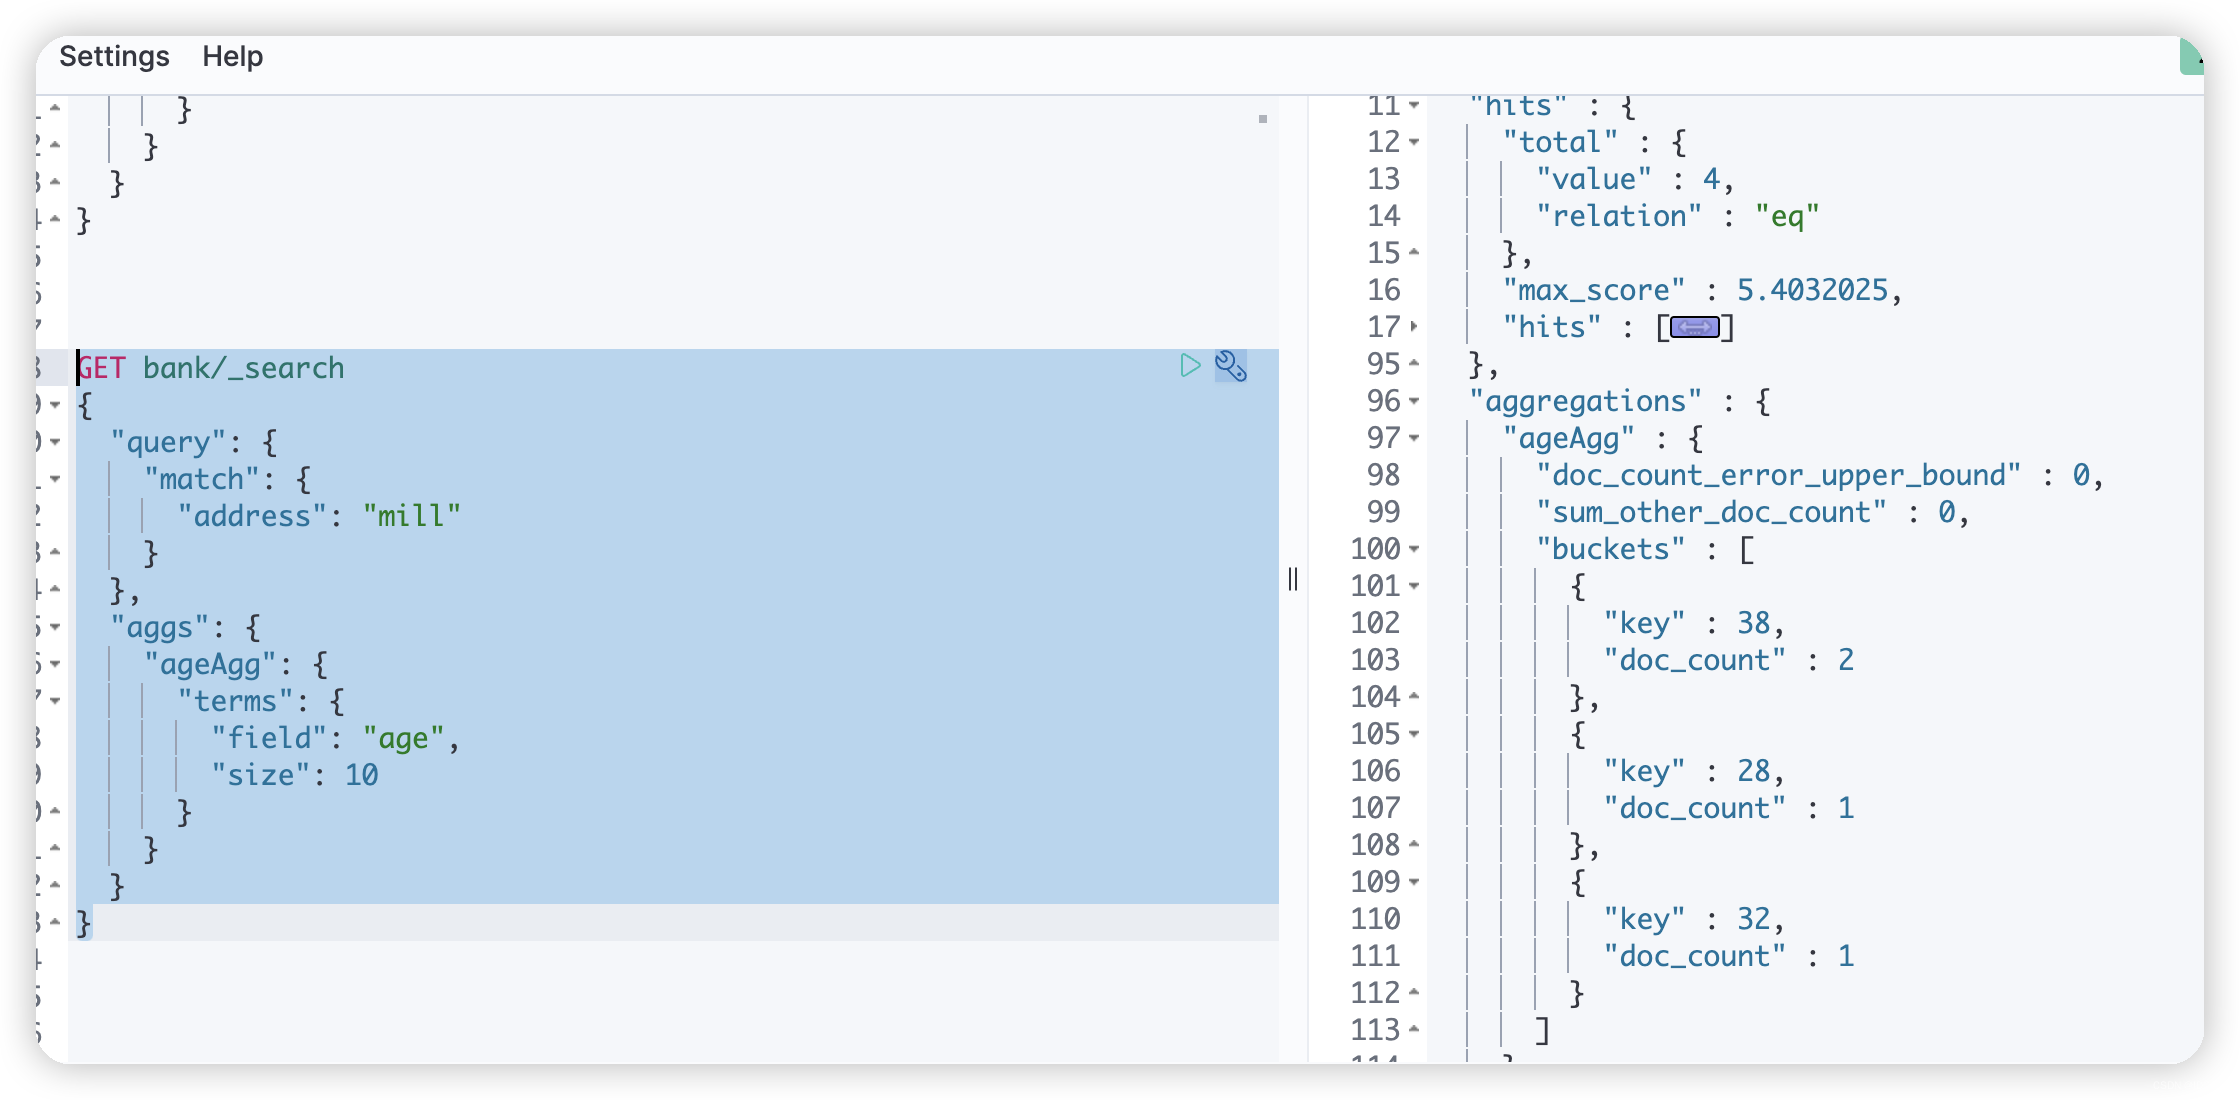2240x1100 pixels.
Task: Collapse the "aggregations" object at line 96
Action: click(x=1413, y=401)
